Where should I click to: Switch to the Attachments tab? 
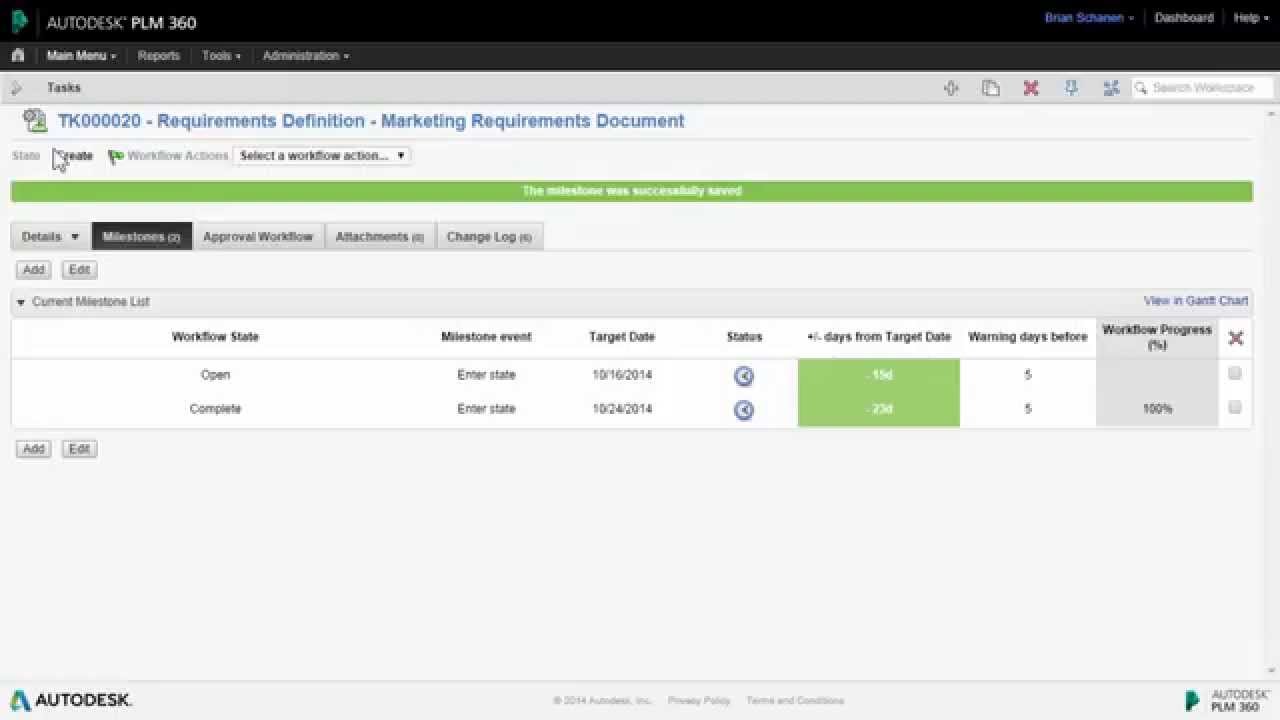click(380, 237)
